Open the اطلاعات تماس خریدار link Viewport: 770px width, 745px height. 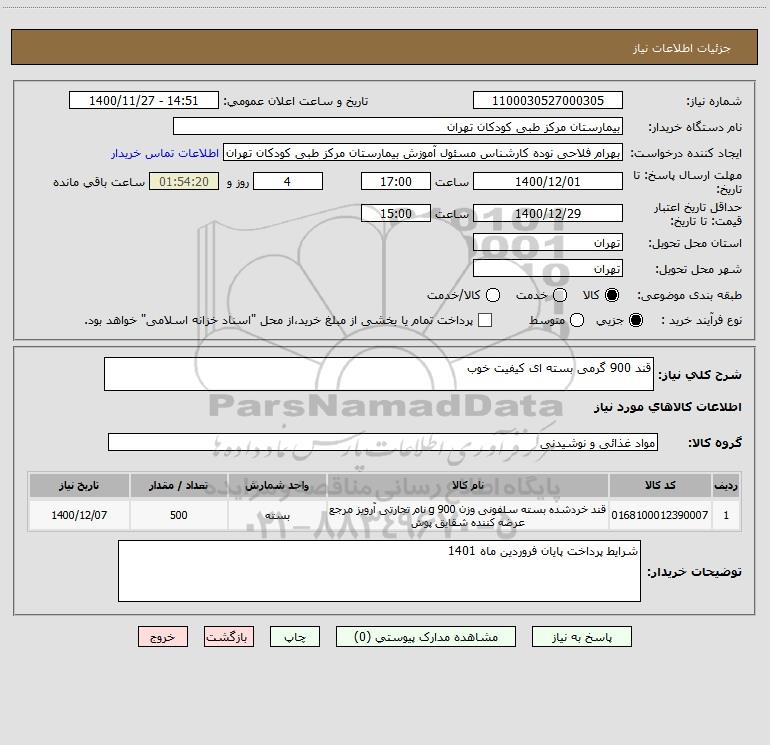coord(165,153)
